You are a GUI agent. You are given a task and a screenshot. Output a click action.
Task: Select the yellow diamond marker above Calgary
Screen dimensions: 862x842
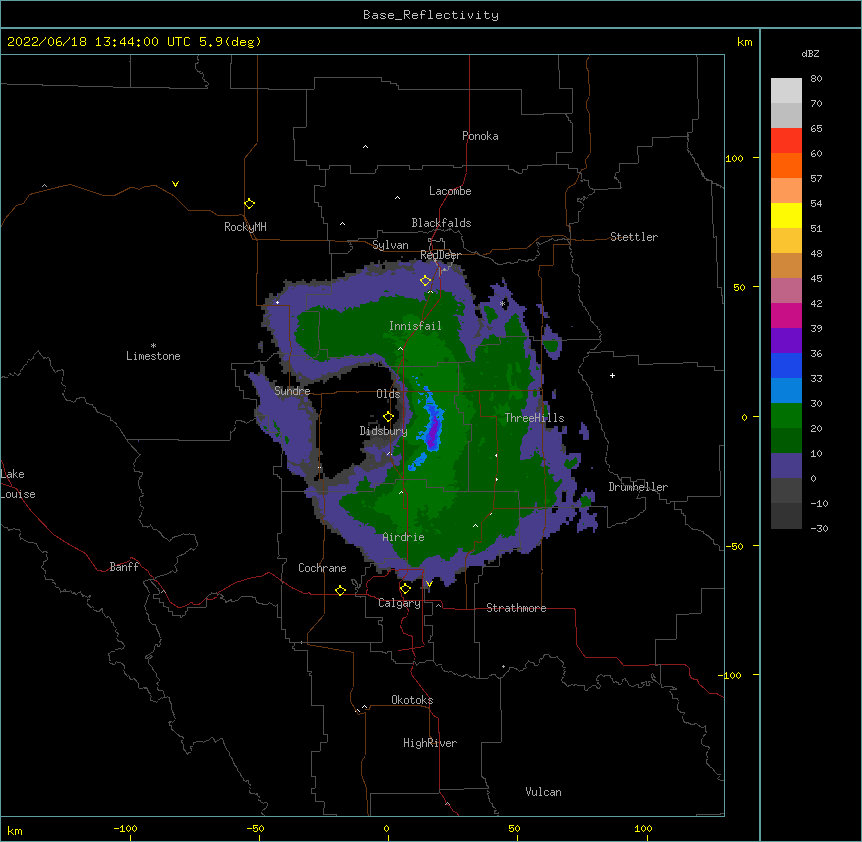[x=405, y=589]
